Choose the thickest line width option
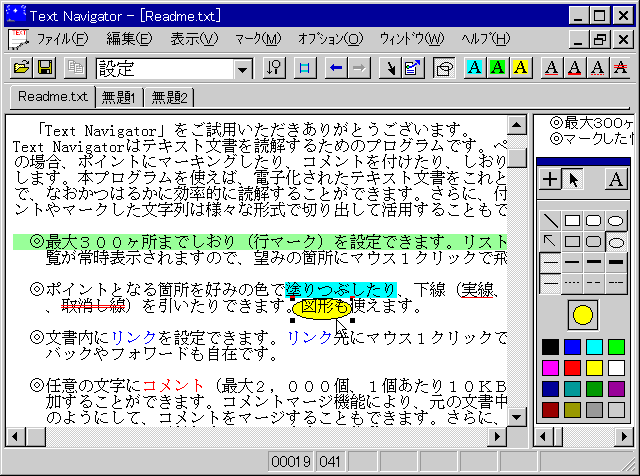 (x=616, y=262)
